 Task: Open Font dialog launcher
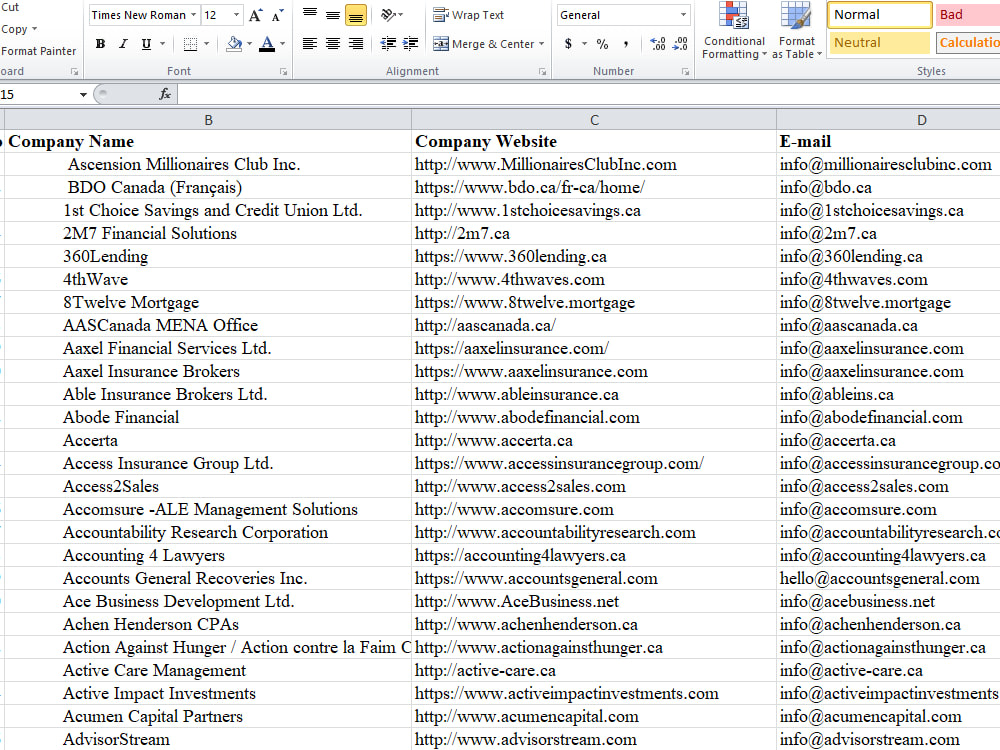tap(283, 72)
